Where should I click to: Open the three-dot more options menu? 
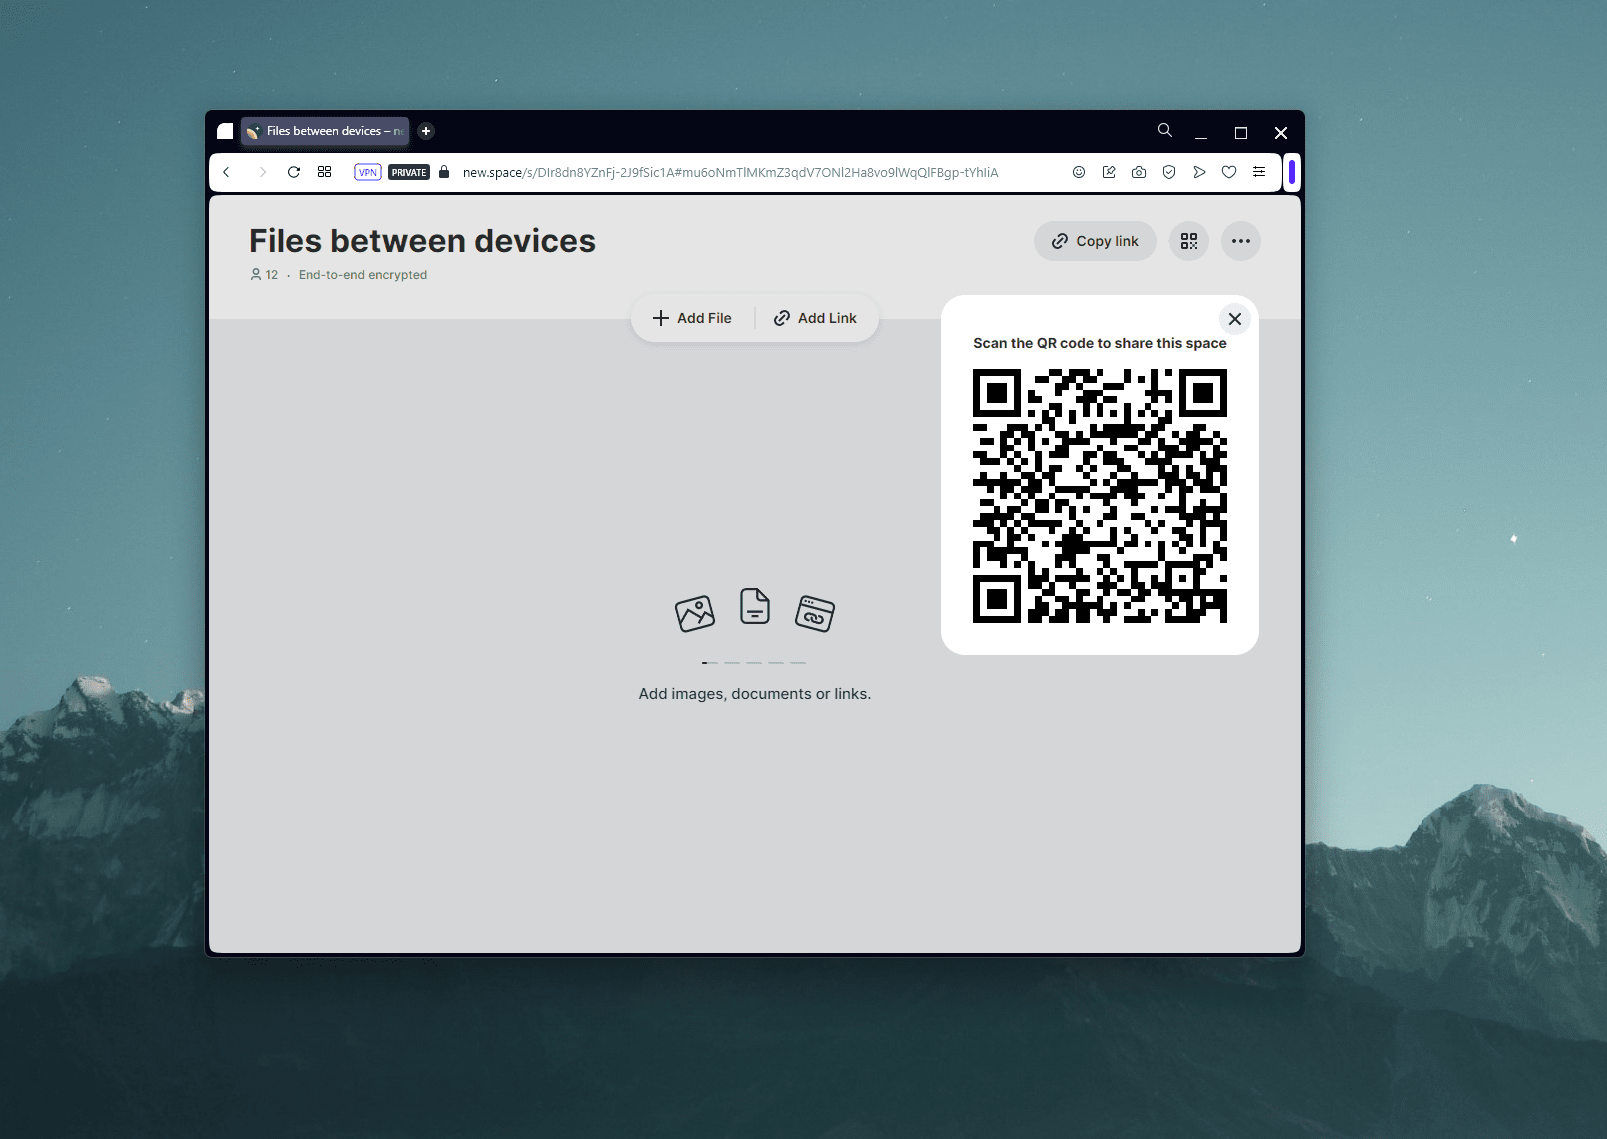(x=1241, y=241)
